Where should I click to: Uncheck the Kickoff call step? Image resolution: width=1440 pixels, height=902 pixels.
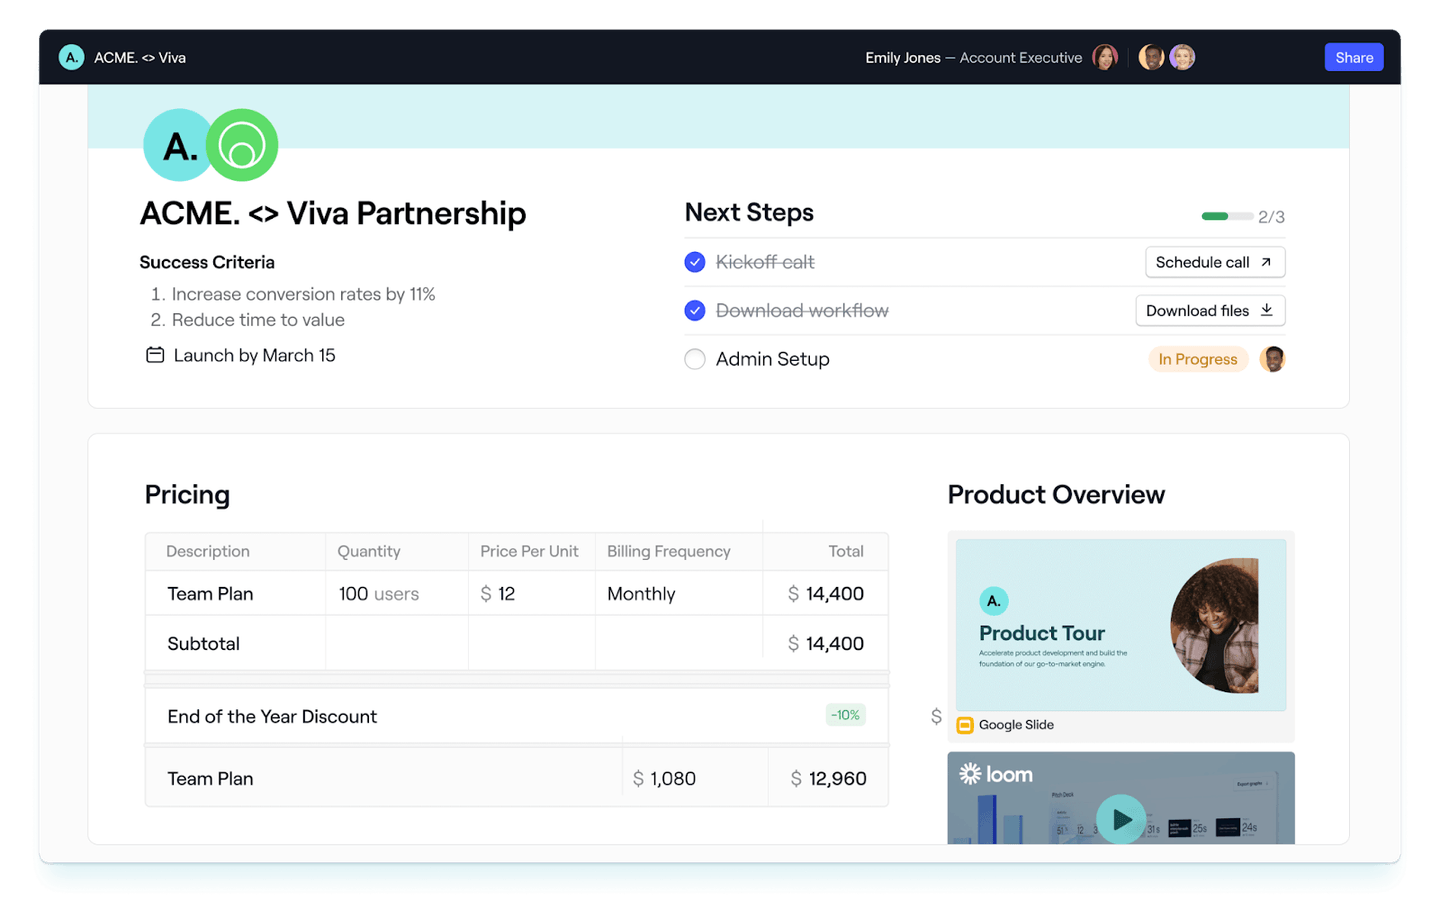pos(695,262)
